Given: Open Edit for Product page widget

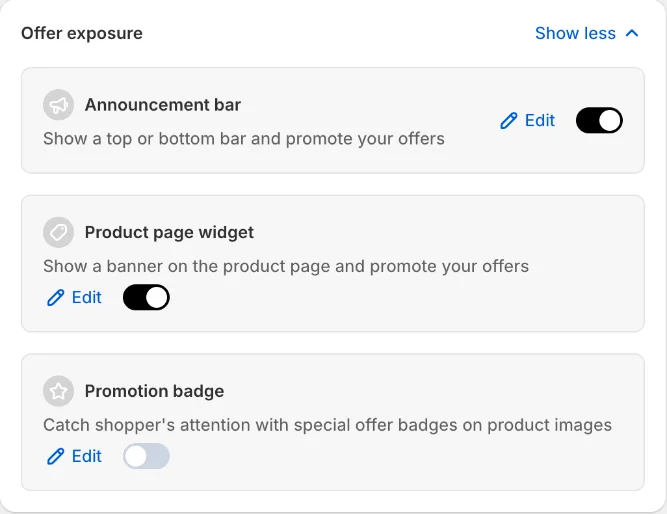Looking at the screenshot, I should (74, 297).
